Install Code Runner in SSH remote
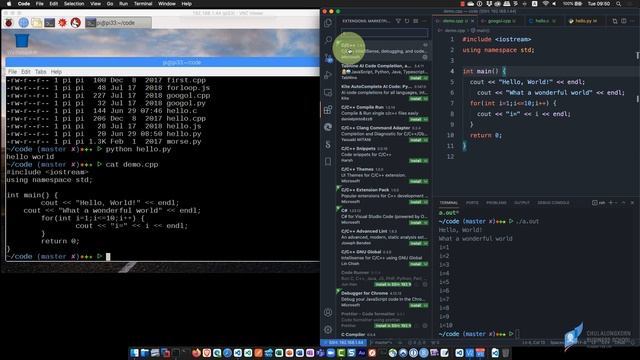This screenshot has width=640, height=360. tap(393, 284)
